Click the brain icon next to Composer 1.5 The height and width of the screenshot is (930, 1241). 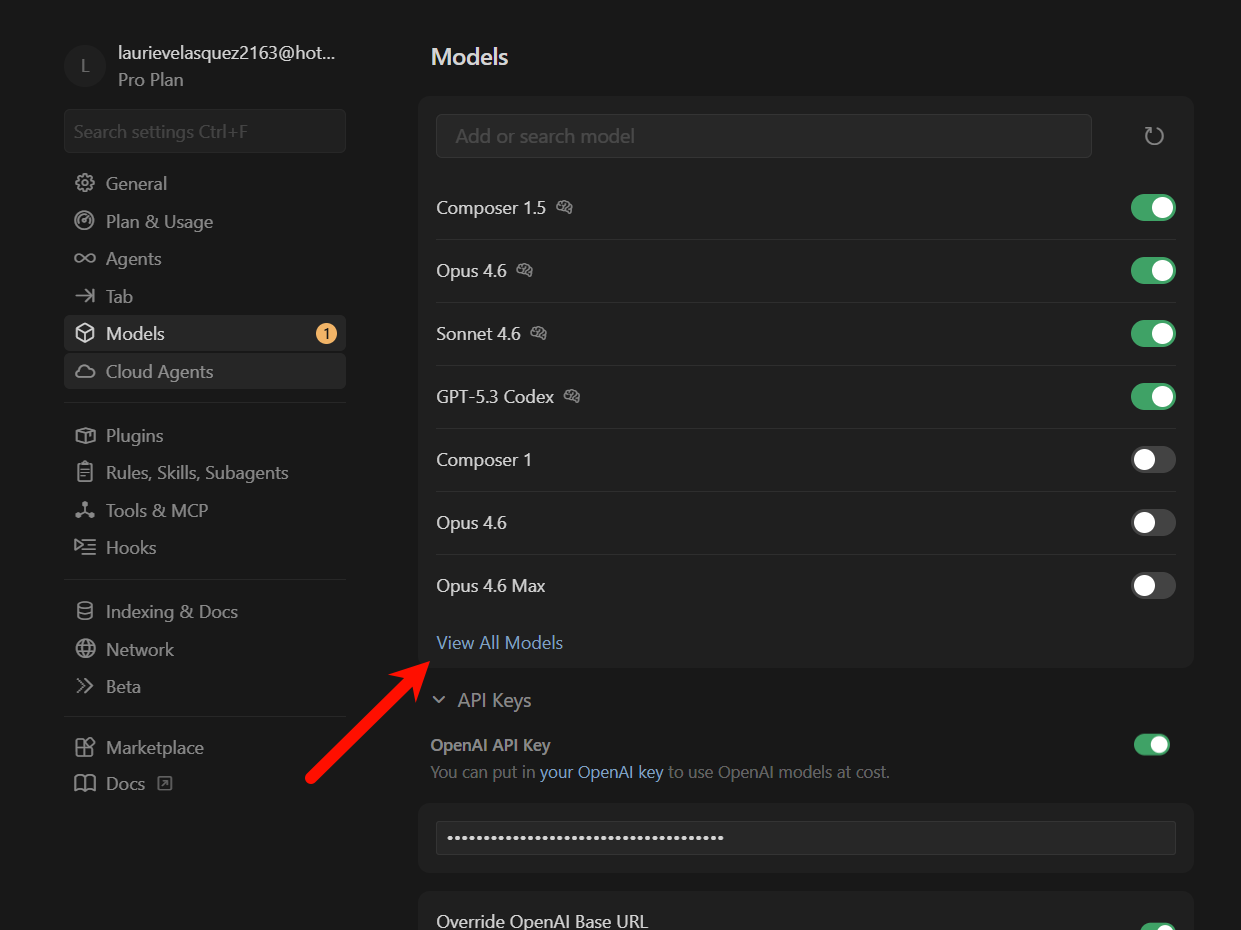coord(564,208)
